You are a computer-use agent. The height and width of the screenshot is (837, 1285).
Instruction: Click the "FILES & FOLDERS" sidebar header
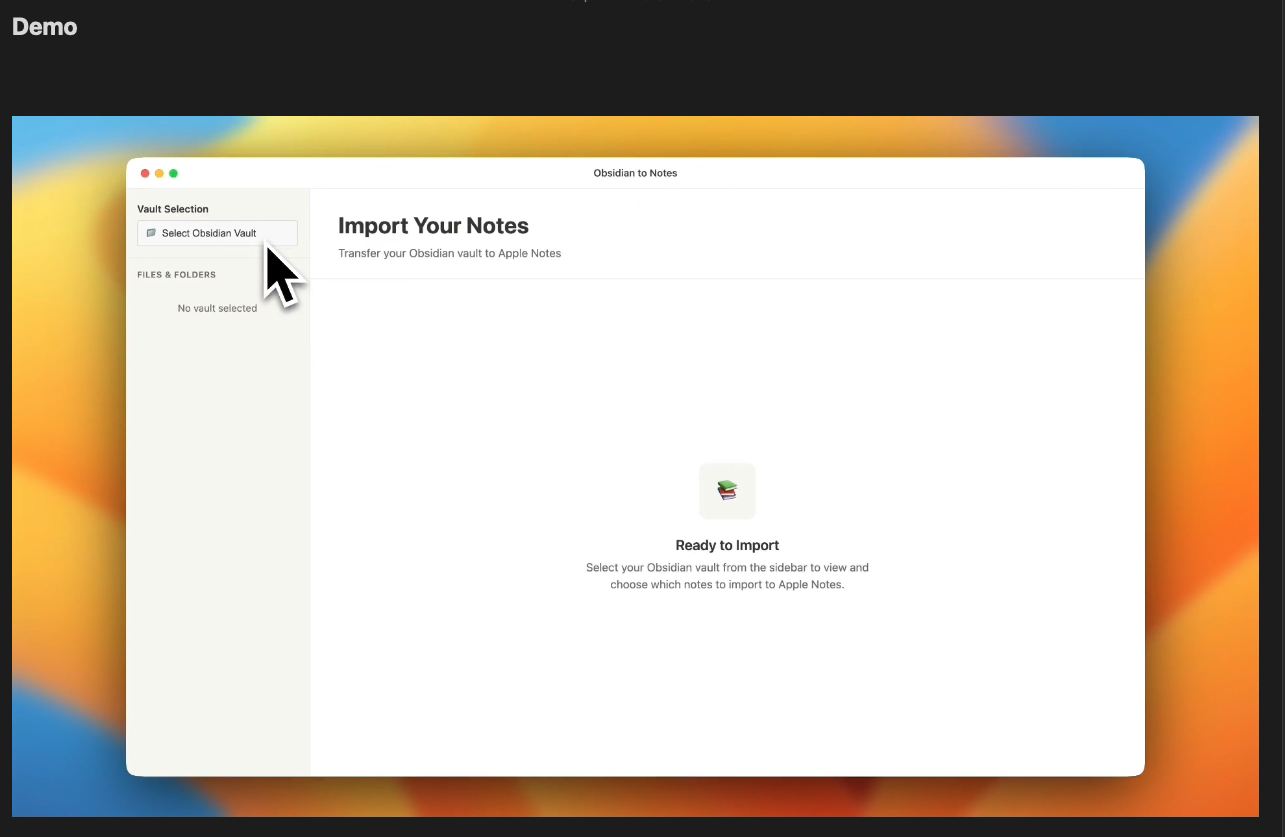(x=176, y=274)
